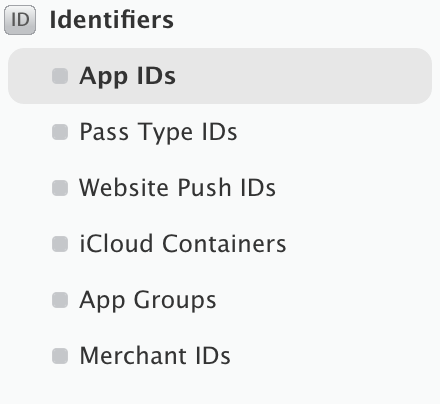This screenshot has height=404, width=440.
Task: Click the square bullet next to iCloud Containers
Action: pyautogui.click(x=60, y=244)
